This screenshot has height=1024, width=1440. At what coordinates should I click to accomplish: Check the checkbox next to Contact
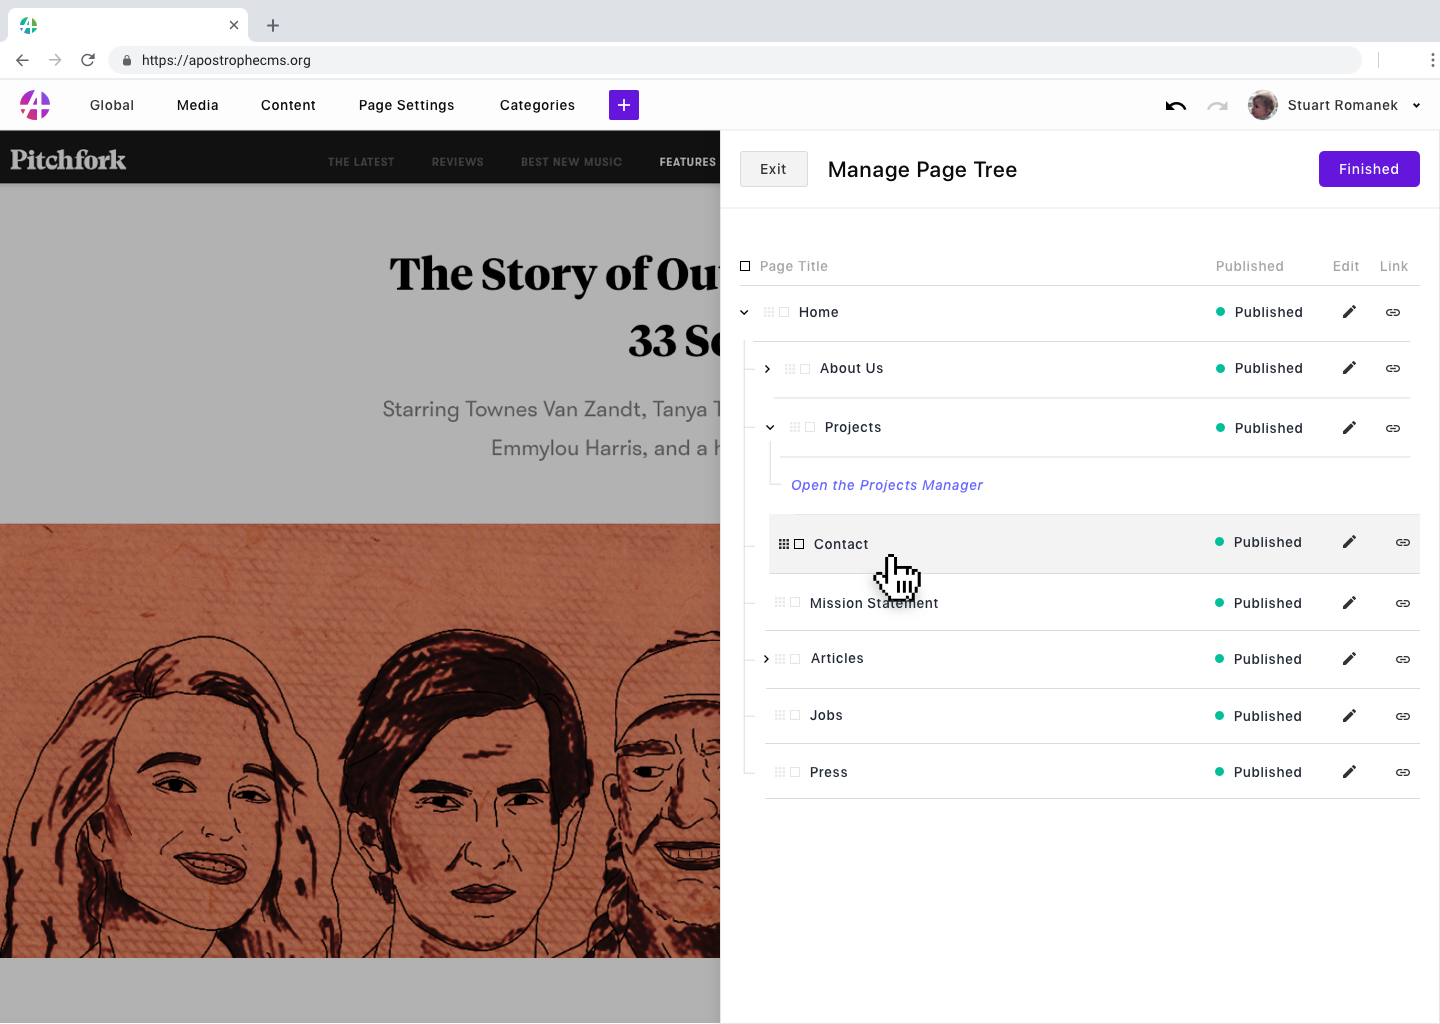click(x=798, y=543)
